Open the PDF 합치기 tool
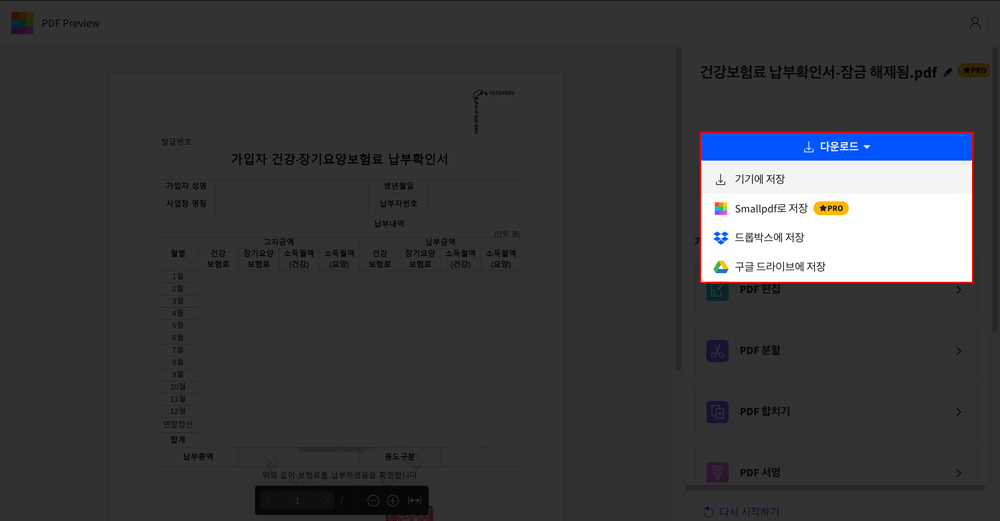This screenshot has height=521, width=1000. point(836,412)
